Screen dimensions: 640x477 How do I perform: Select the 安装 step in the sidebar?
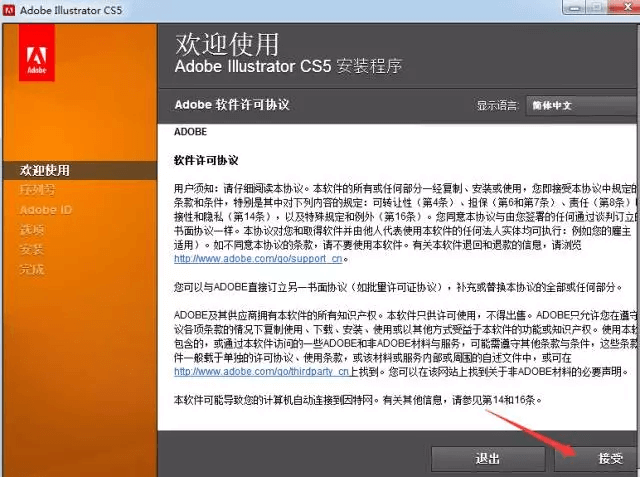click(x=32, y=249)
